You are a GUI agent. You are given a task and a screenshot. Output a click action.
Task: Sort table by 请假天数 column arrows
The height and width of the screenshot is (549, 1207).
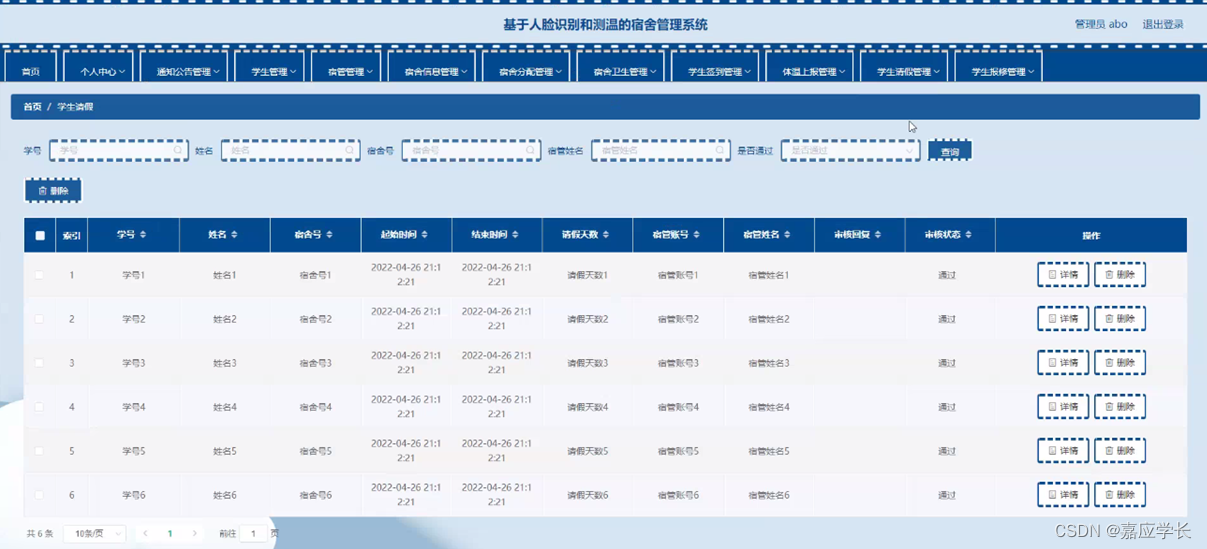point(607,235)
